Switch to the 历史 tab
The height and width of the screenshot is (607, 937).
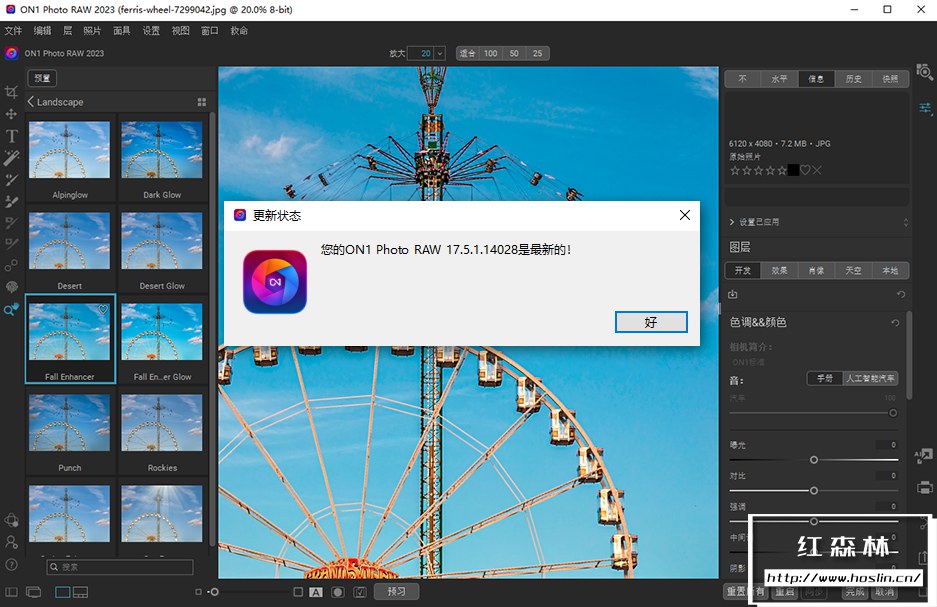click(853, 79)
